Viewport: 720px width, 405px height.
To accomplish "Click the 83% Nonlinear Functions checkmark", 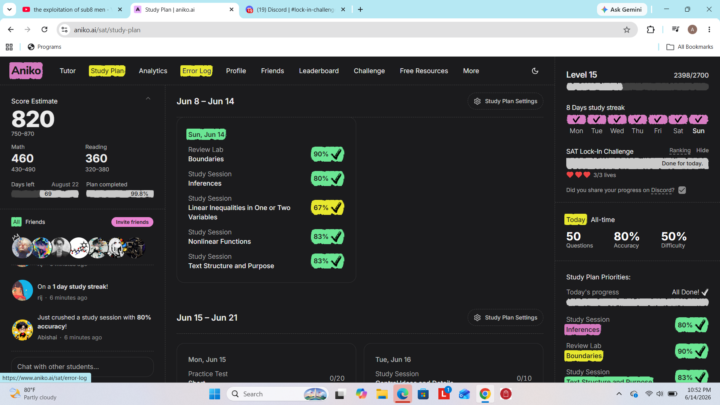I will 327,237.
